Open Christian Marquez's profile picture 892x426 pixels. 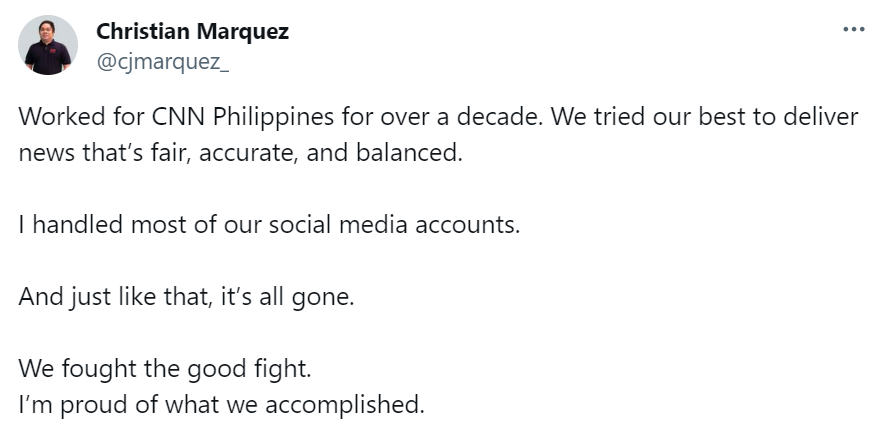pos(48,45)
